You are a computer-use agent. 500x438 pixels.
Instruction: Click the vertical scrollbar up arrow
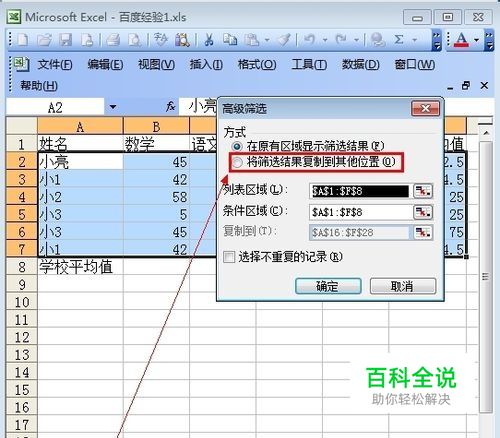pyautogui.click(x=486, y=133)
